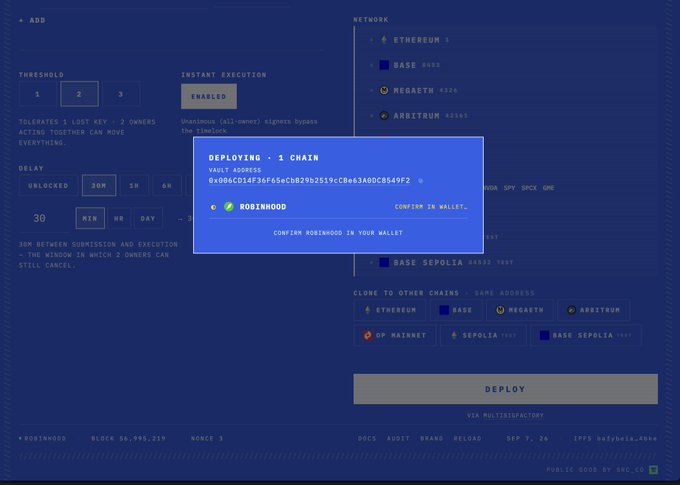The height and width of the screenshot is (485, 680).
Task: Select the 1H delay preset
Action: [x=134, y=186]
